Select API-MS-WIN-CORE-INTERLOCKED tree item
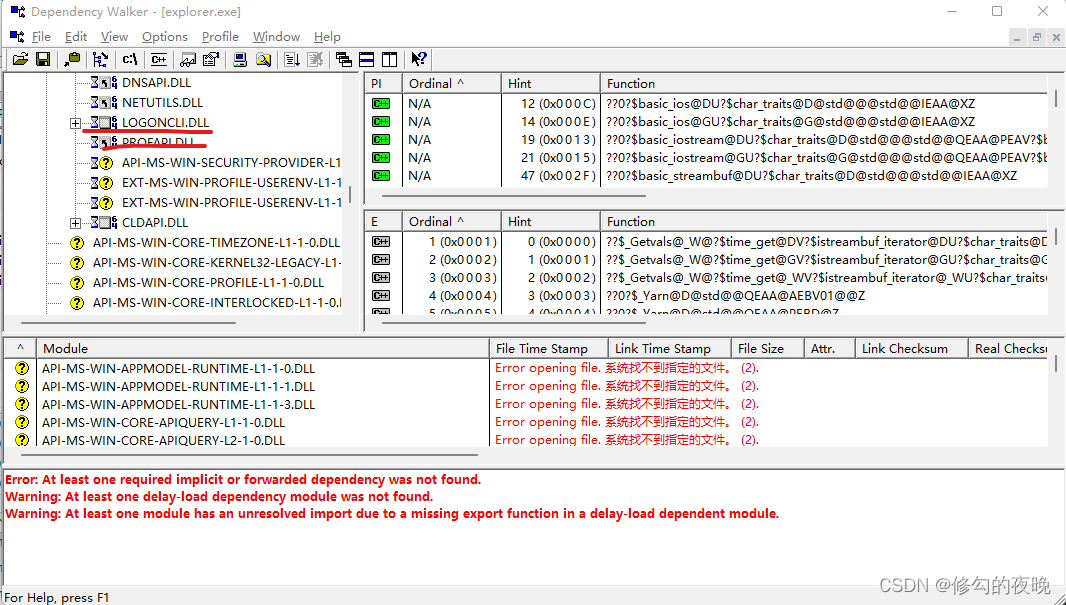 [217, 302]
